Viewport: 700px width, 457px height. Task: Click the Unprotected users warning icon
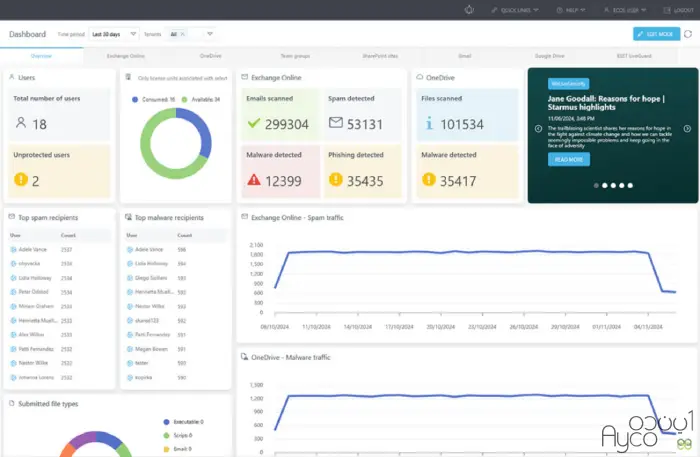21,181
